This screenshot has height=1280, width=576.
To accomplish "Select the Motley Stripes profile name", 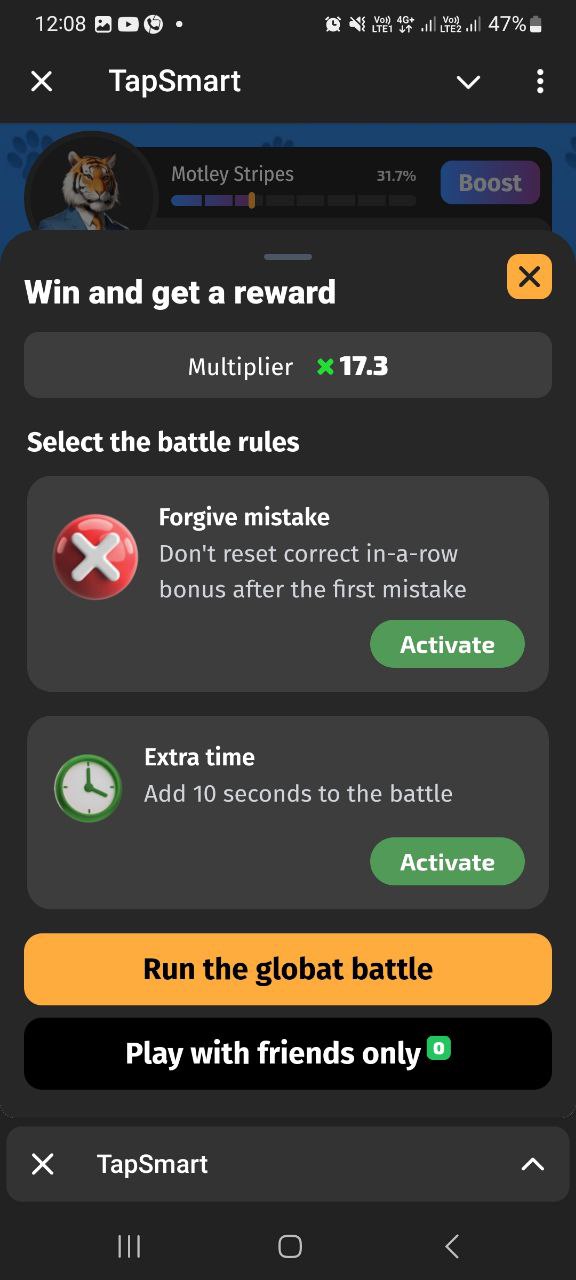I will pyautogui.click(x=231, y=173).
